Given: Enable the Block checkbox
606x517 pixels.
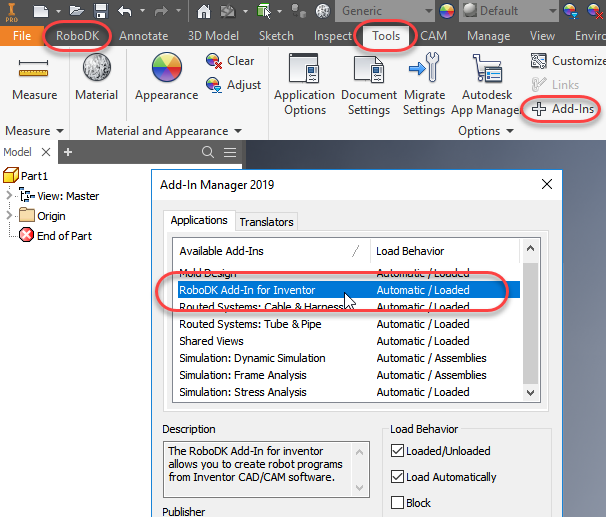Looking at the screenshot, I should [x=399, y=502].
